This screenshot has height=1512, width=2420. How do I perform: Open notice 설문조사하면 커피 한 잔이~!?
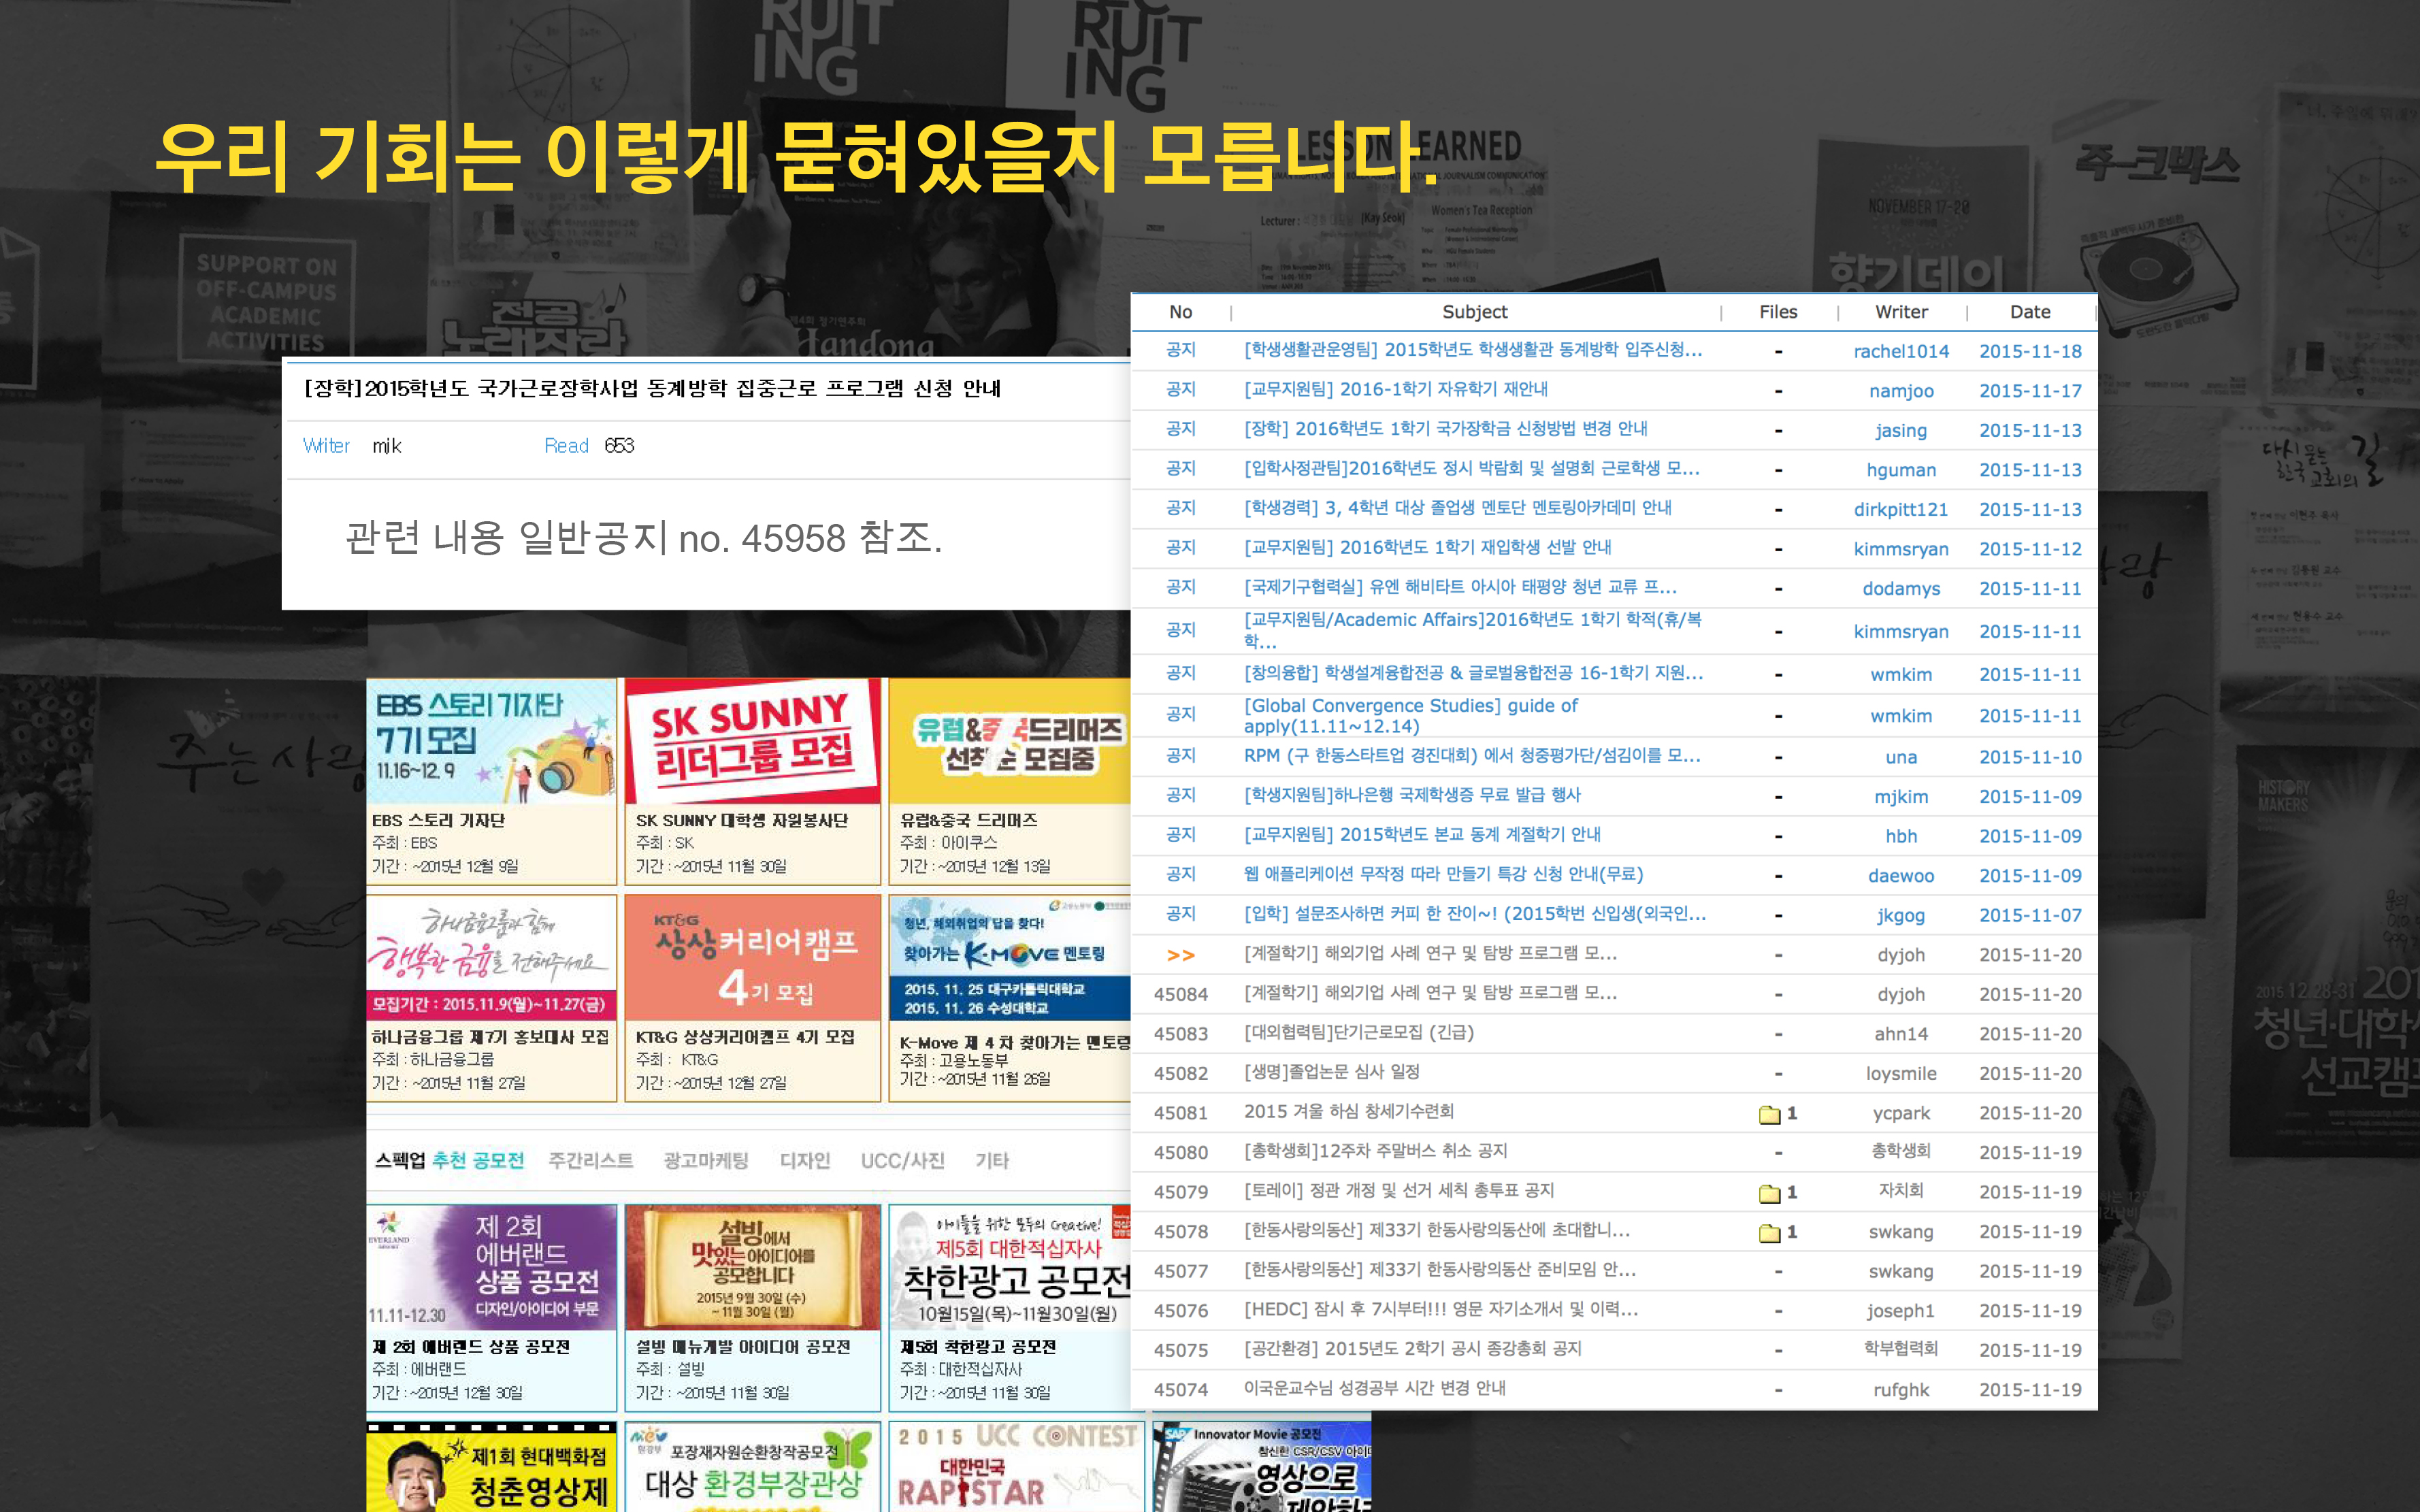tap(1475, 914)
